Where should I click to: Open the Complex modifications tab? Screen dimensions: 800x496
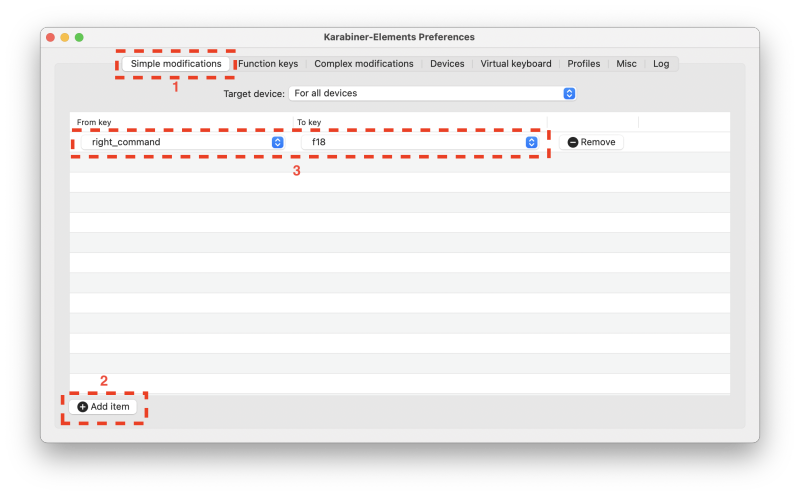click(x=364, y=64)
